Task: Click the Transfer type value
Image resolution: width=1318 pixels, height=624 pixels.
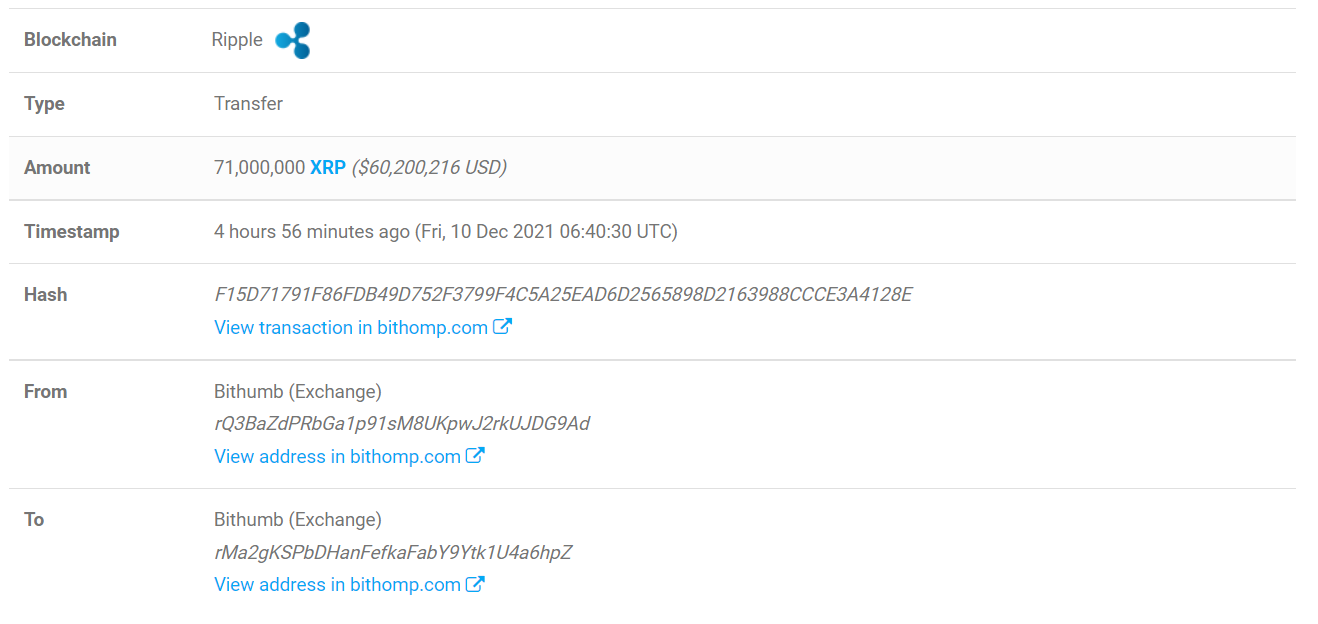Action: click(x=248, y=104)
